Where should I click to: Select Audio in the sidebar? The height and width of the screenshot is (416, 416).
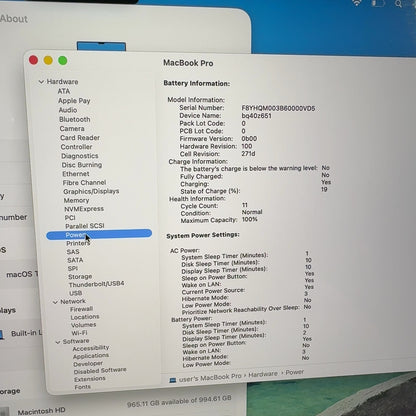tap(68, 110)
